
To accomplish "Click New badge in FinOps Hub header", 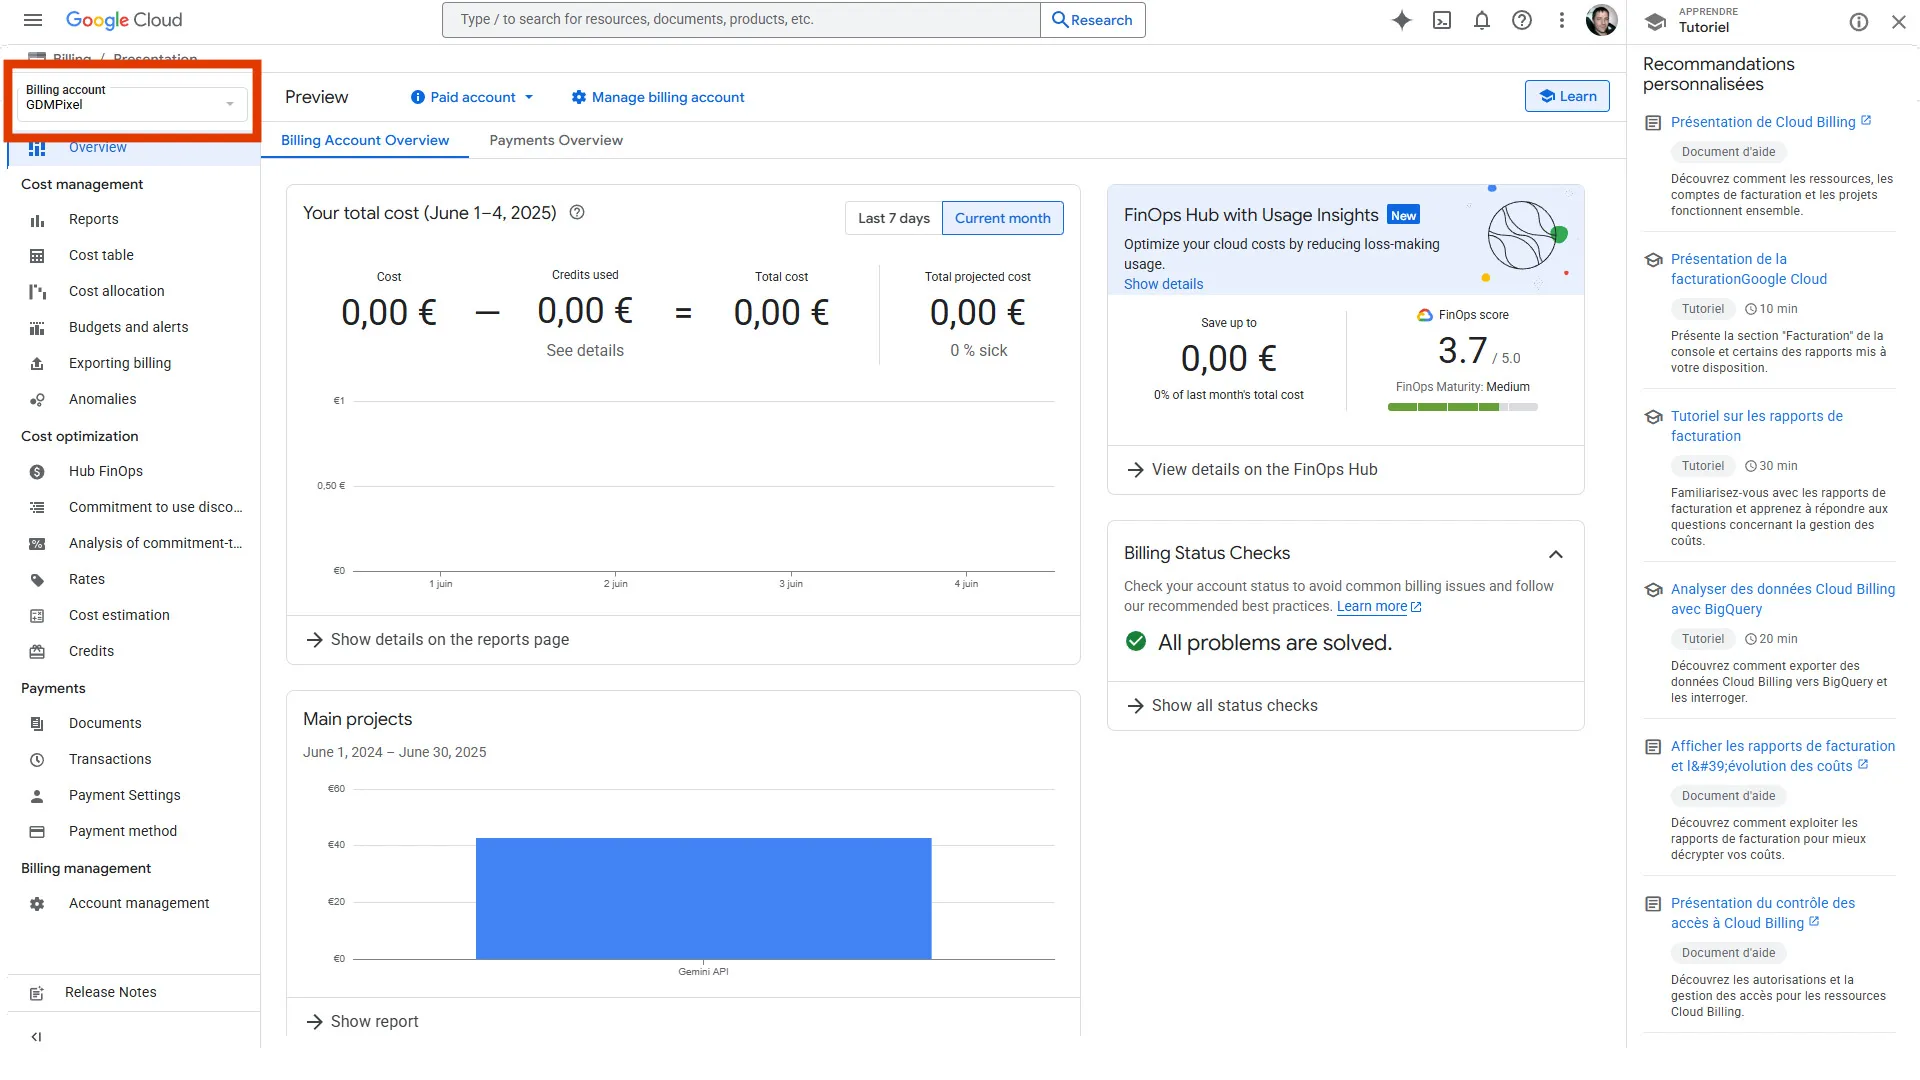I will 1403,215.
